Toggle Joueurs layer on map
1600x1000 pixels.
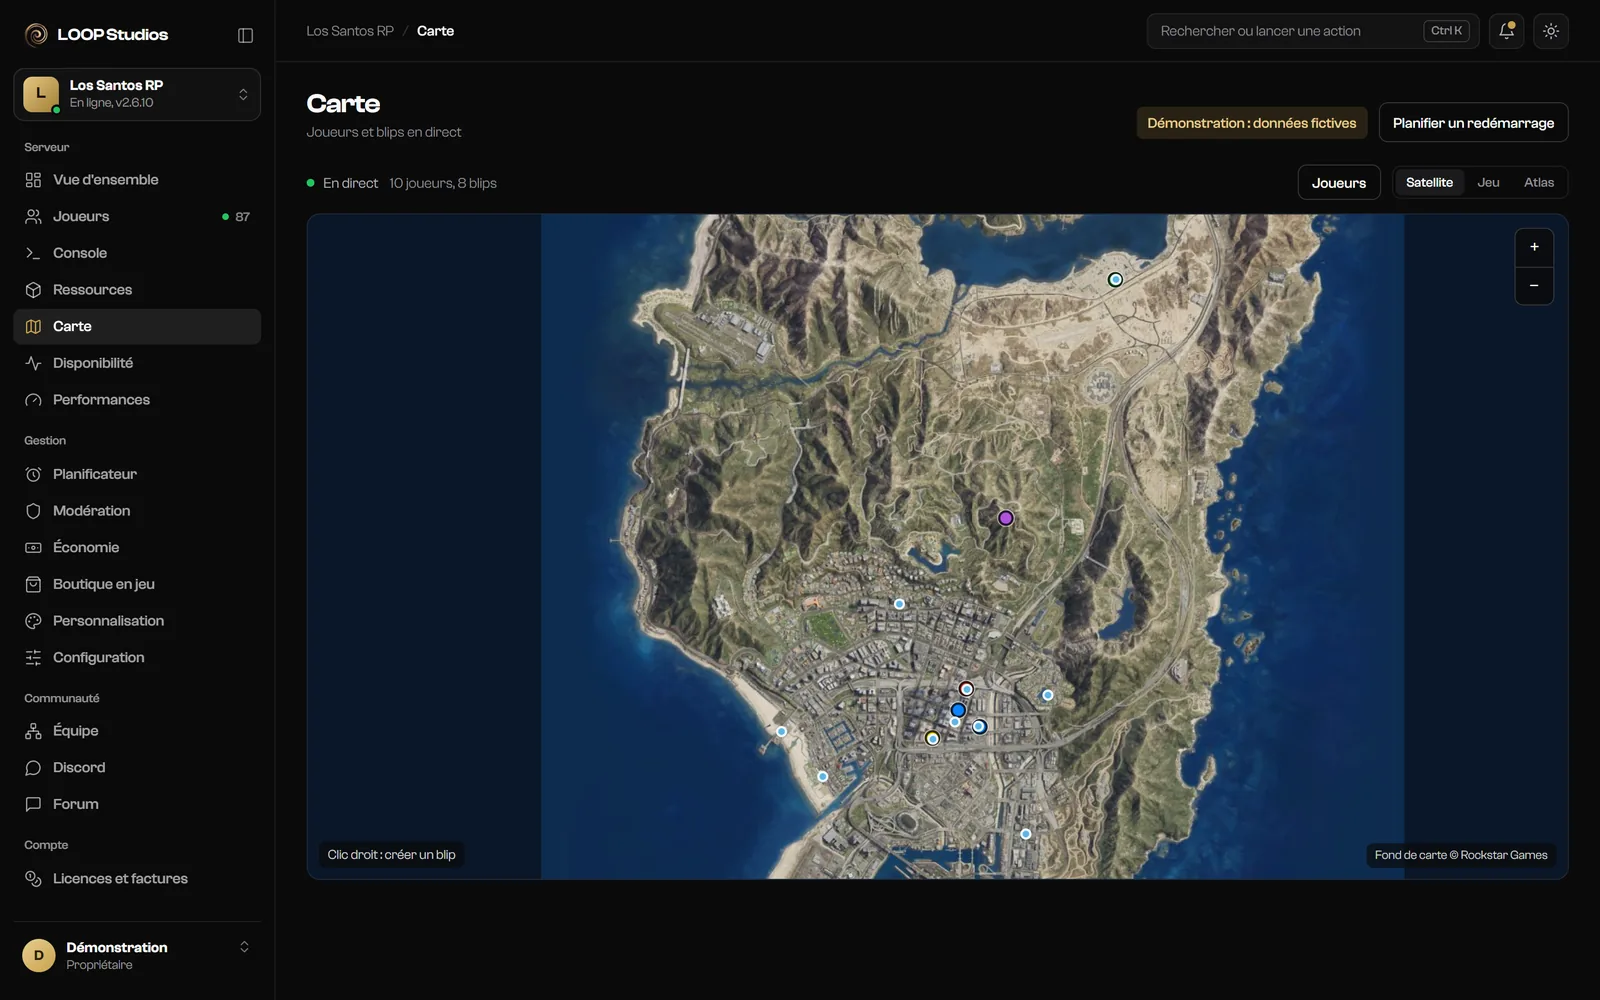point(1339,183)
